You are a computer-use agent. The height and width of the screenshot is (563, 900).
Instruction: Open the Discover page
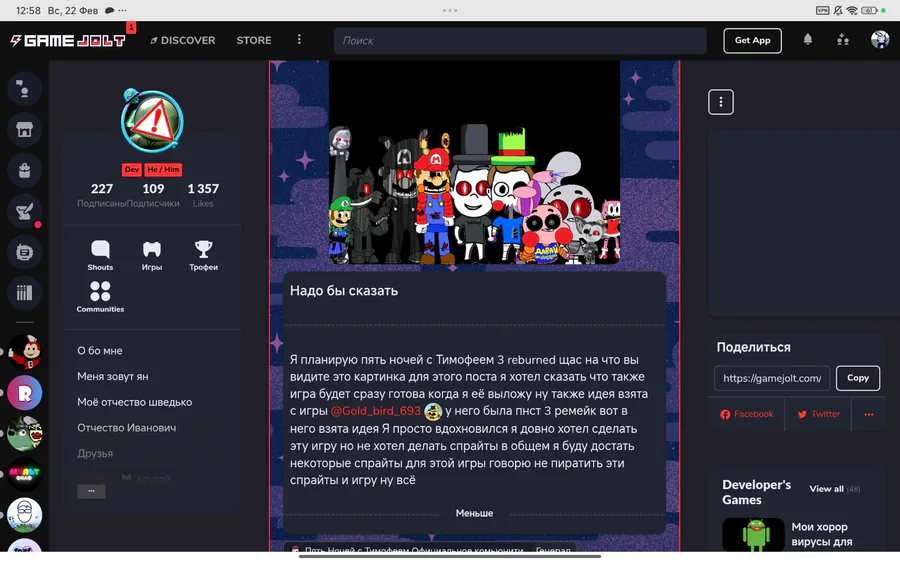tap(183, 40)
